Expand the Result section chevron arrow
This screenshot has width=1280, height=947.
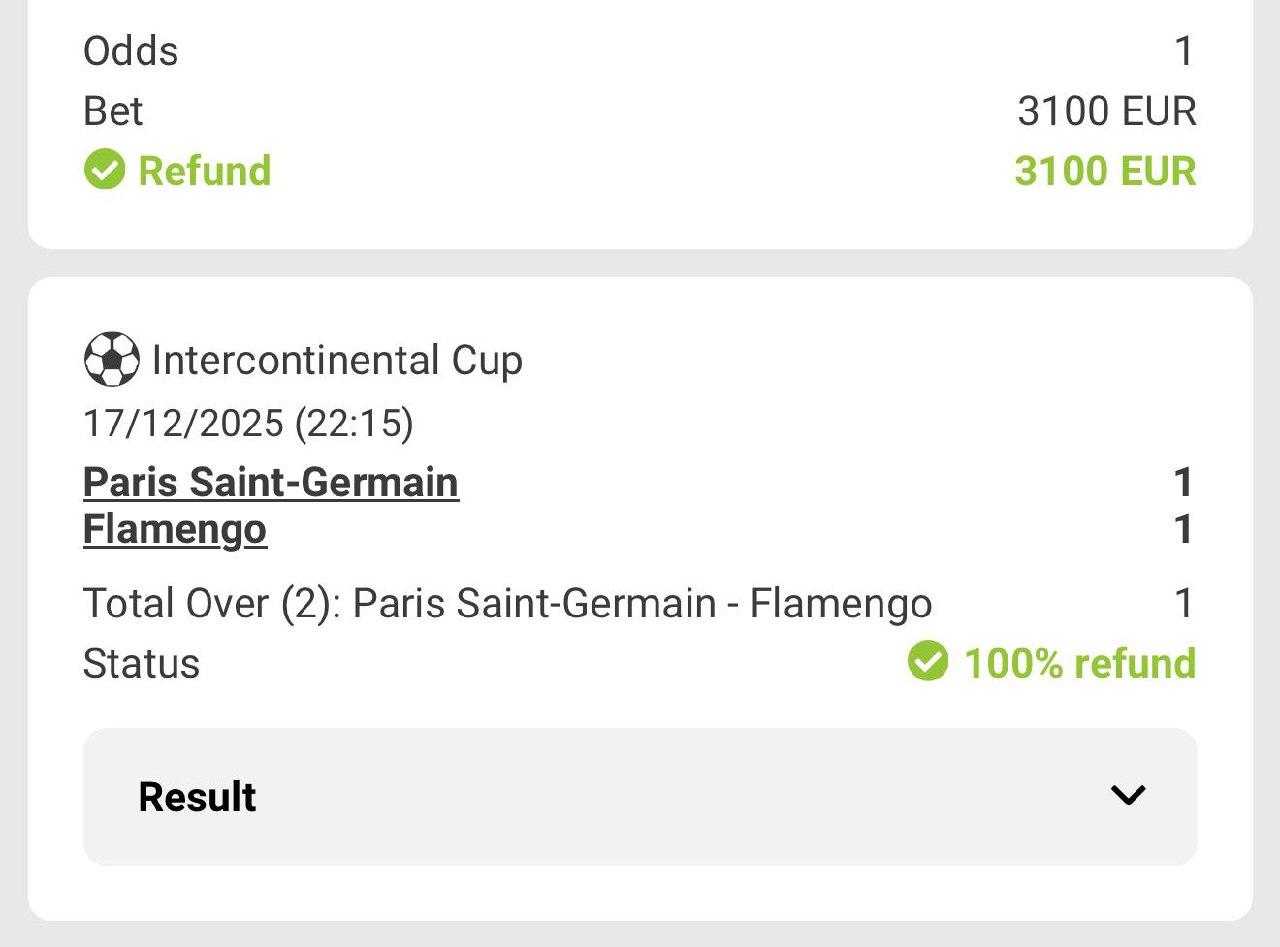pyautogui.click(x=1128, y=795)
